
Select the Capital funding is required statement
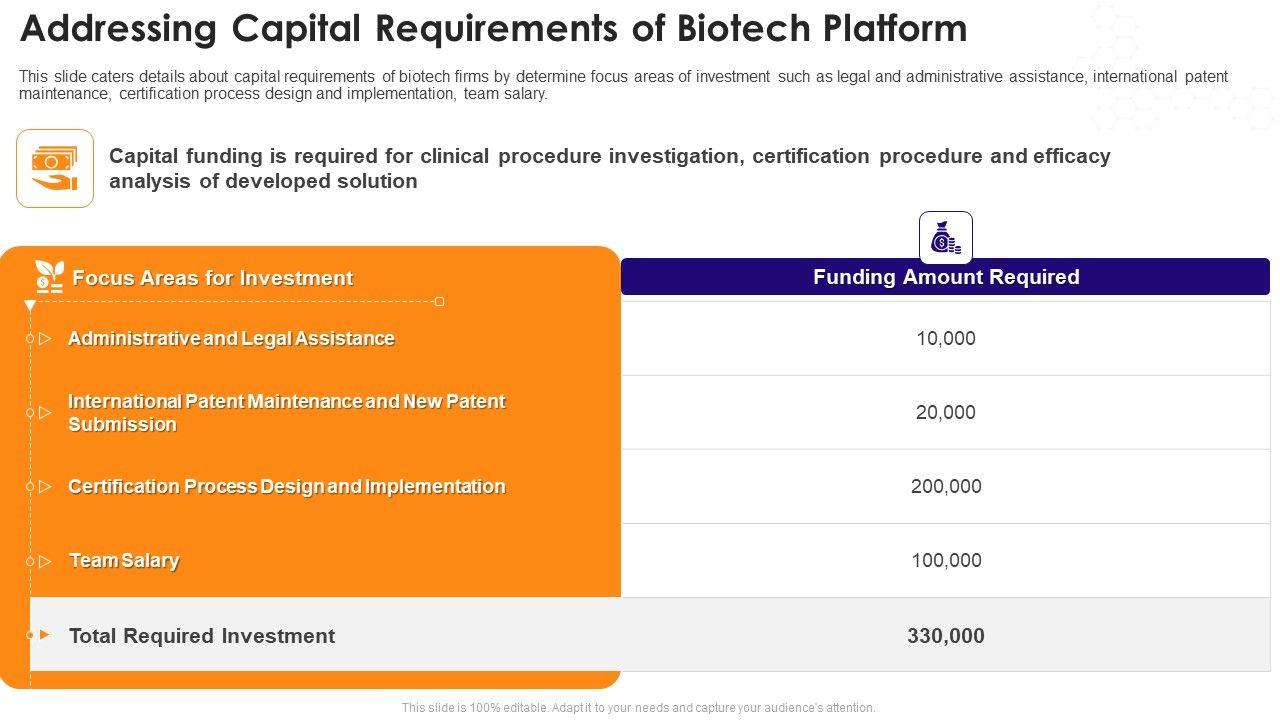[609, 168]
